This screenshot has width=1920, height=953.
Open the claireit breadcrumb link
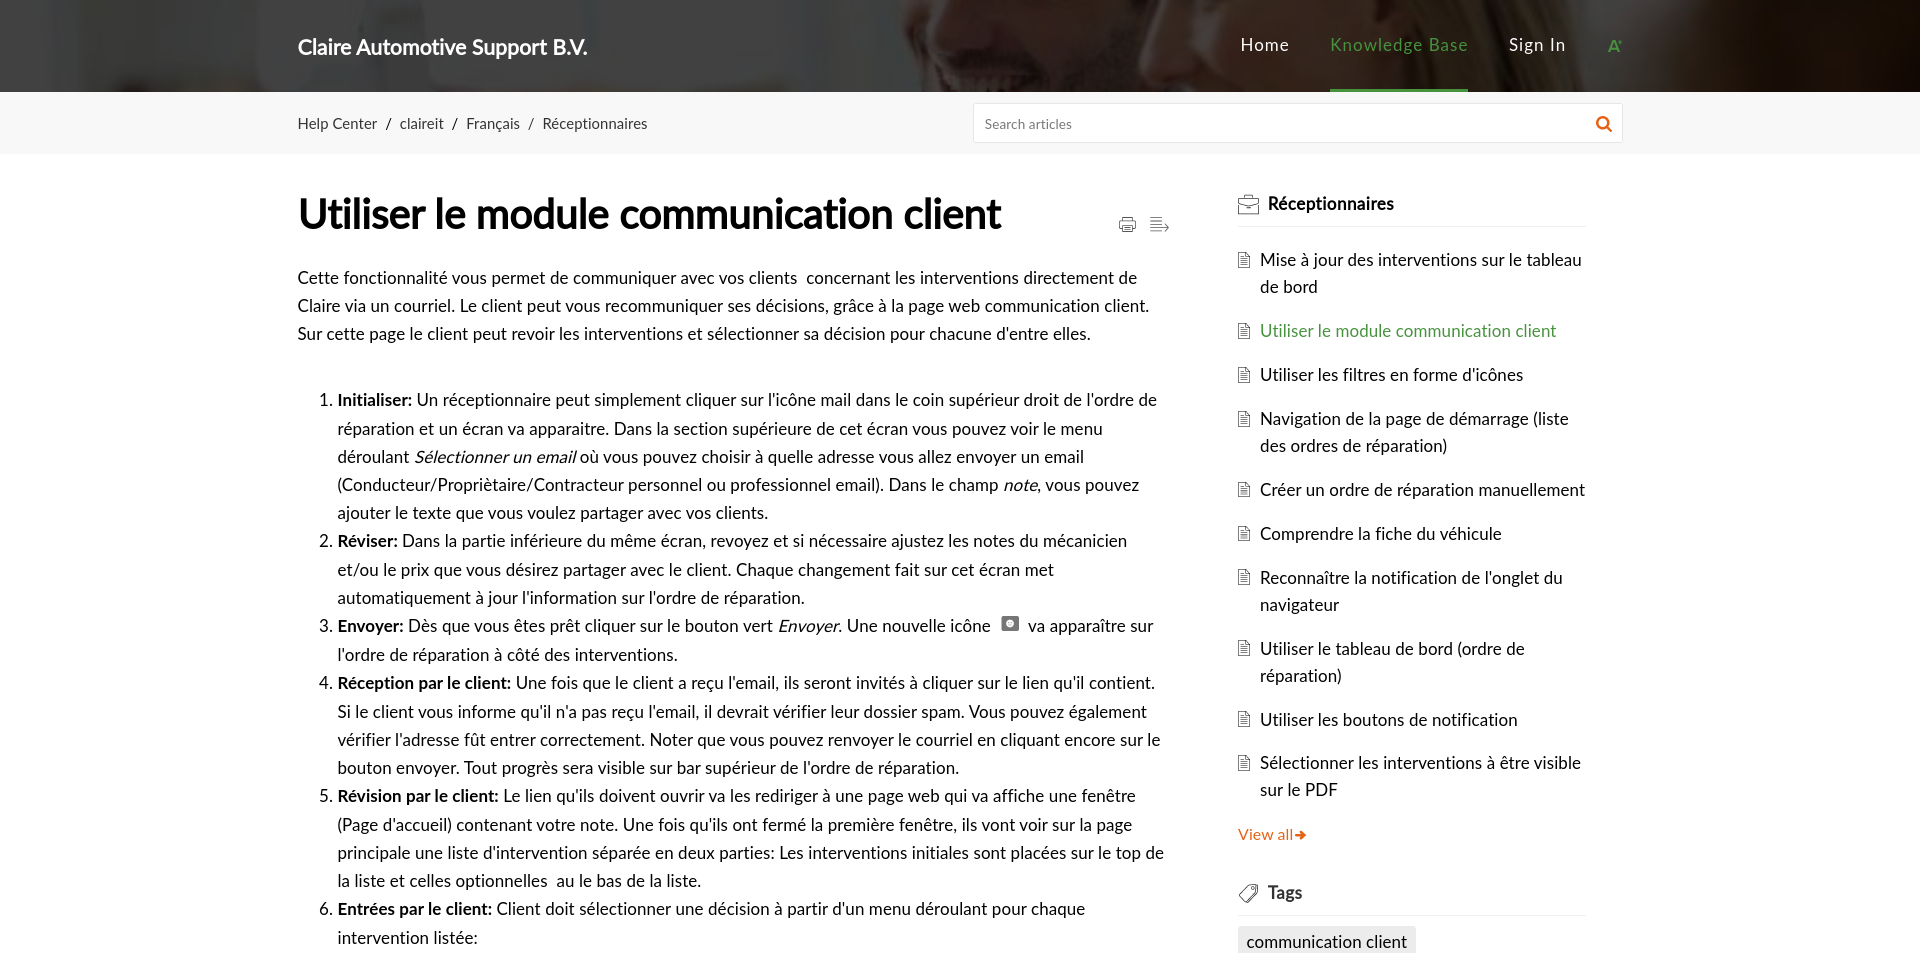[x=421, y=124]
